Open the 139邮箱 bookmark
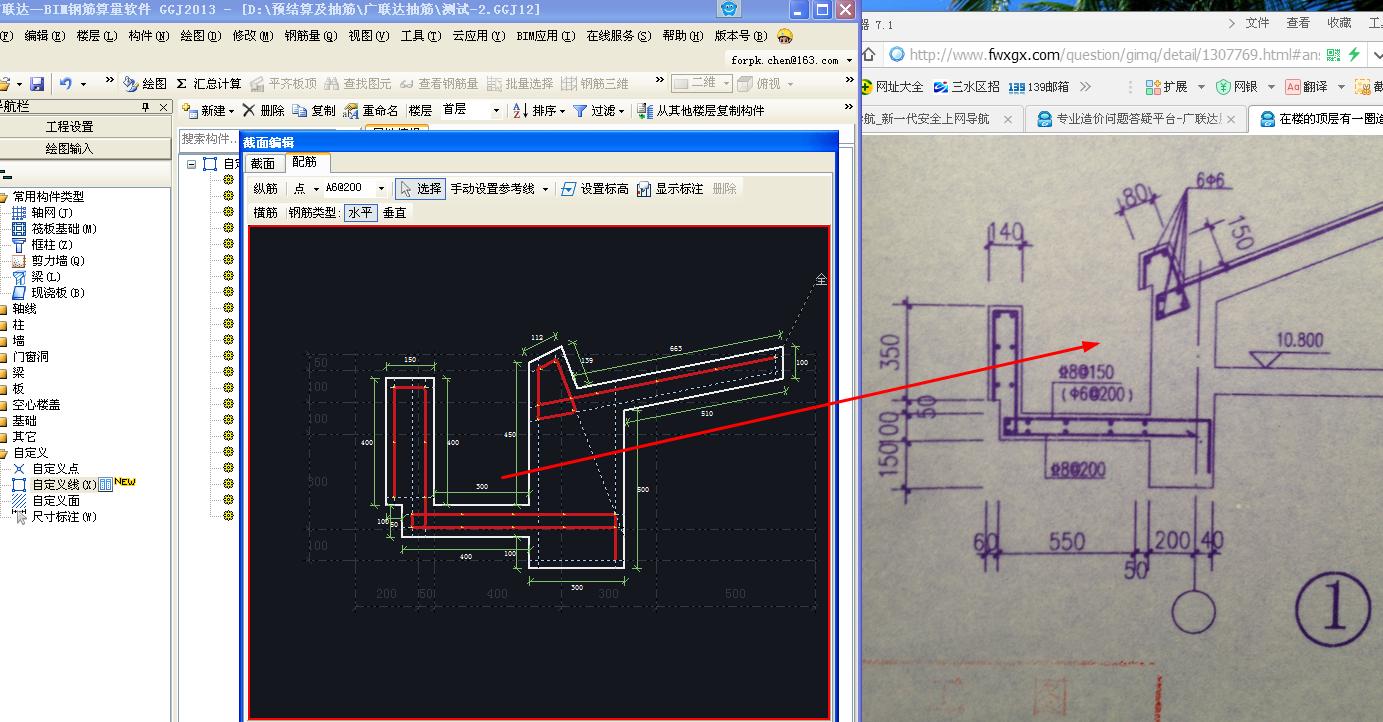The image size is (1383, 722). coord(1038,87)
